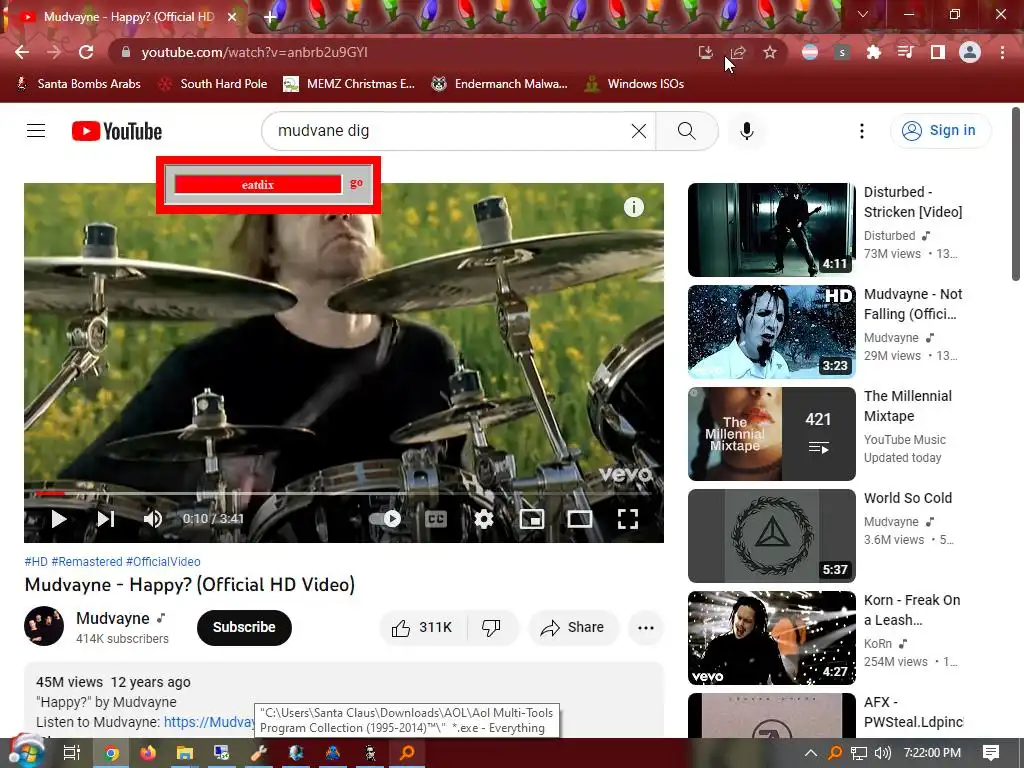This screenshot has height=768, width=1024.
Task: Bookmark this page with the star
Action: point(770,52)
